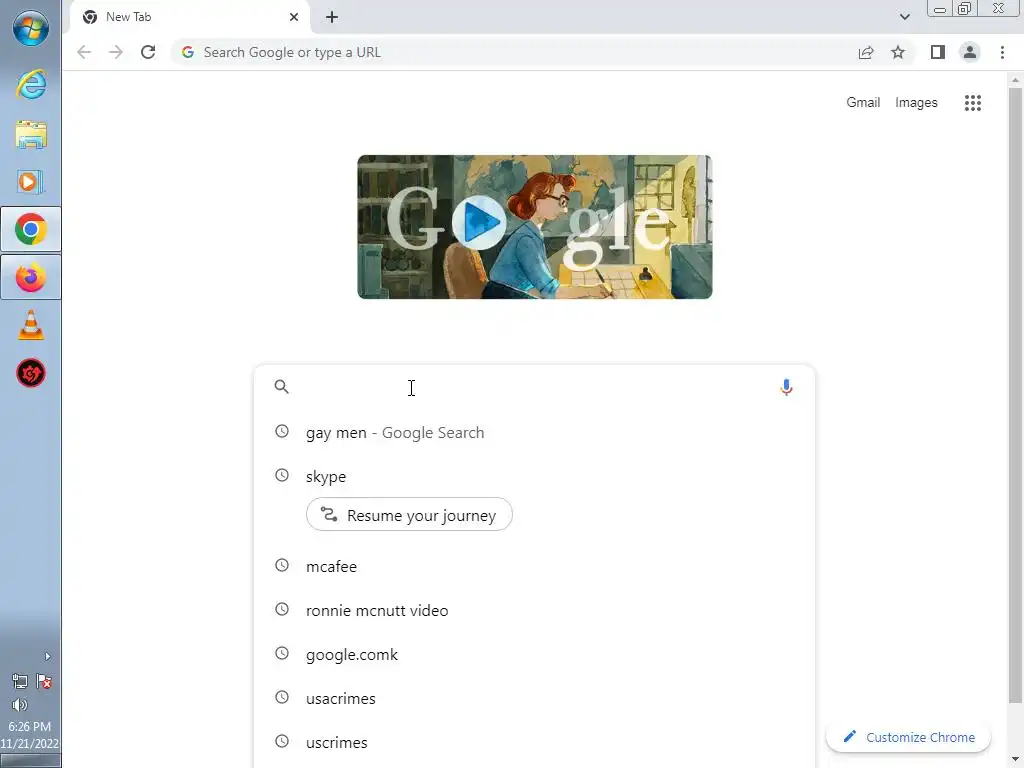
Task: Bookmark this tab with star icon
Action: pos(898,52)
